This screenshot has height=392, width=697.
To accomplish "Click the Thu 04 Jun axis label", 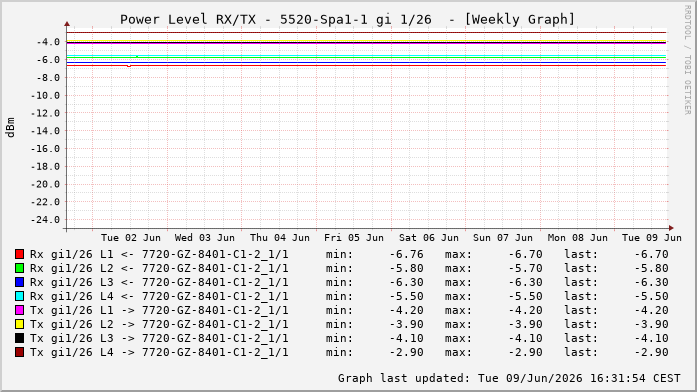I will click(x=280, y=238).
